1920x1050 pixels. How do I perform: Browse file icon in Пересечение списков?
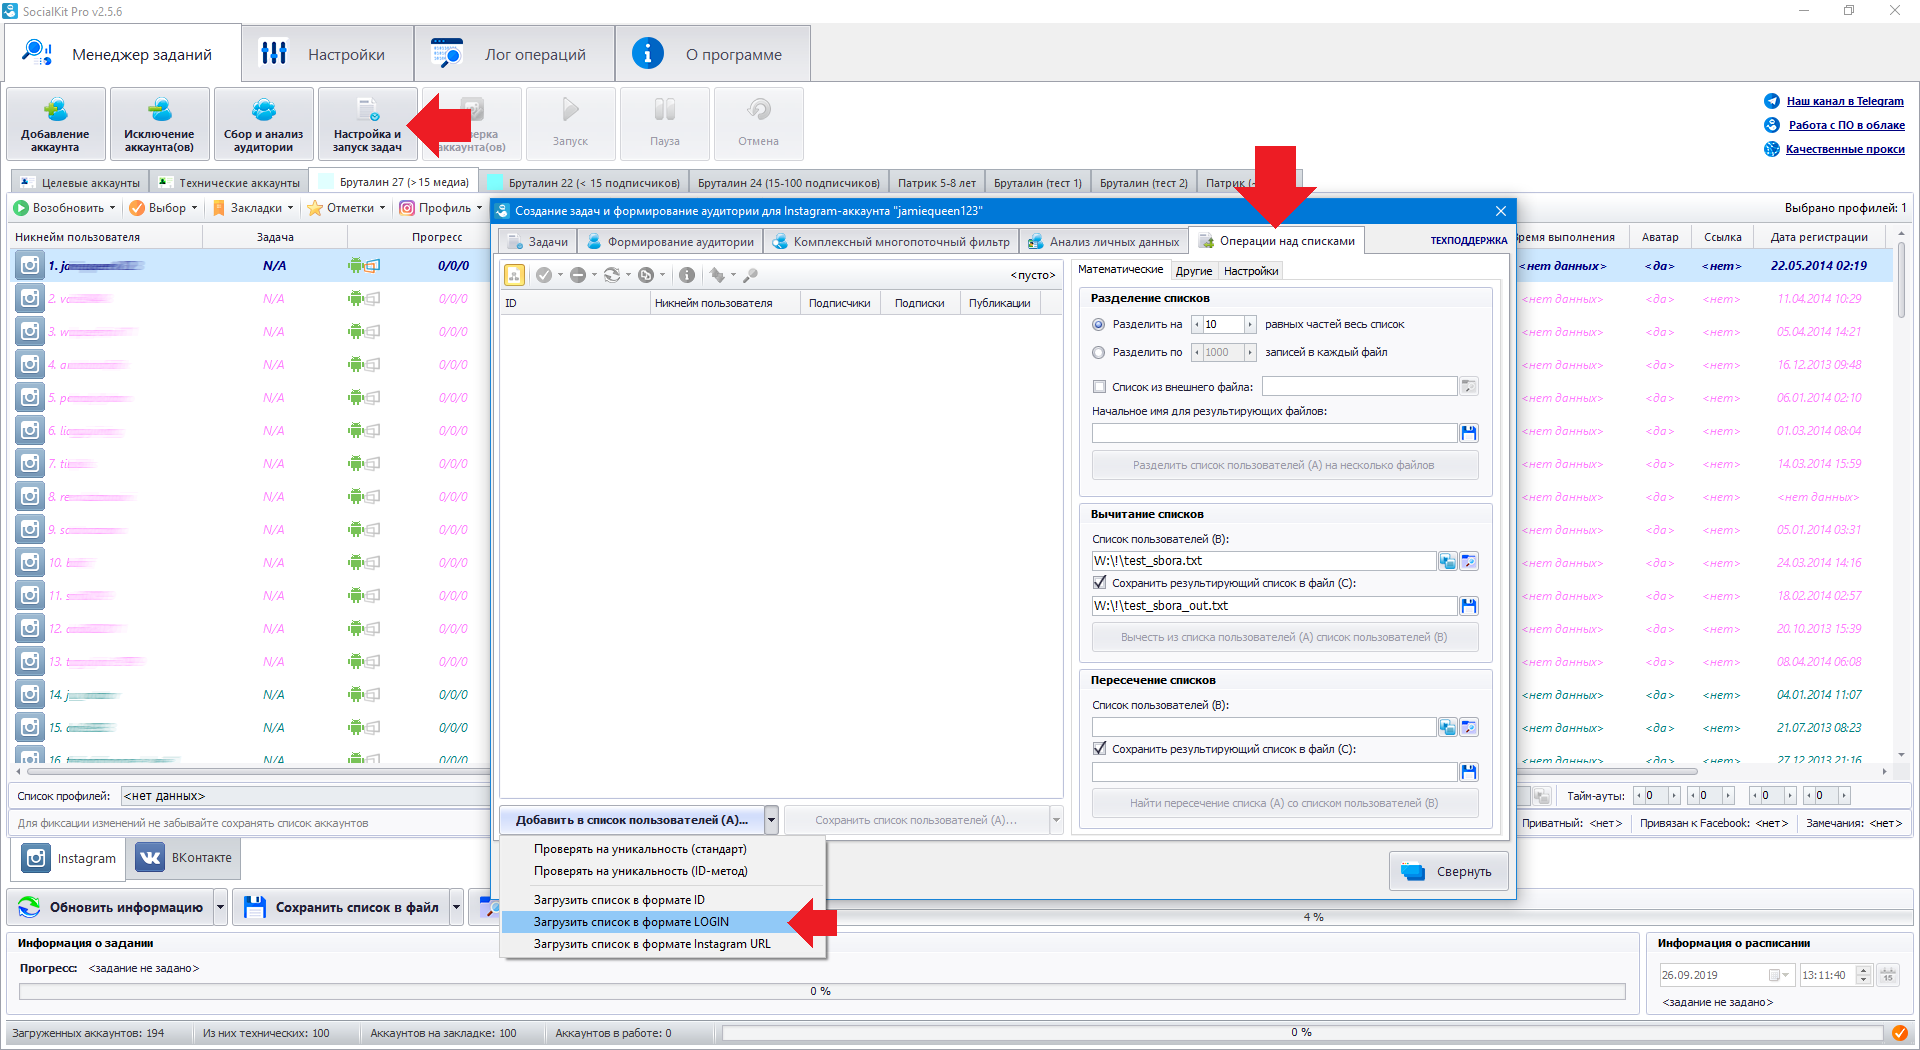(x=1469, y=727)
